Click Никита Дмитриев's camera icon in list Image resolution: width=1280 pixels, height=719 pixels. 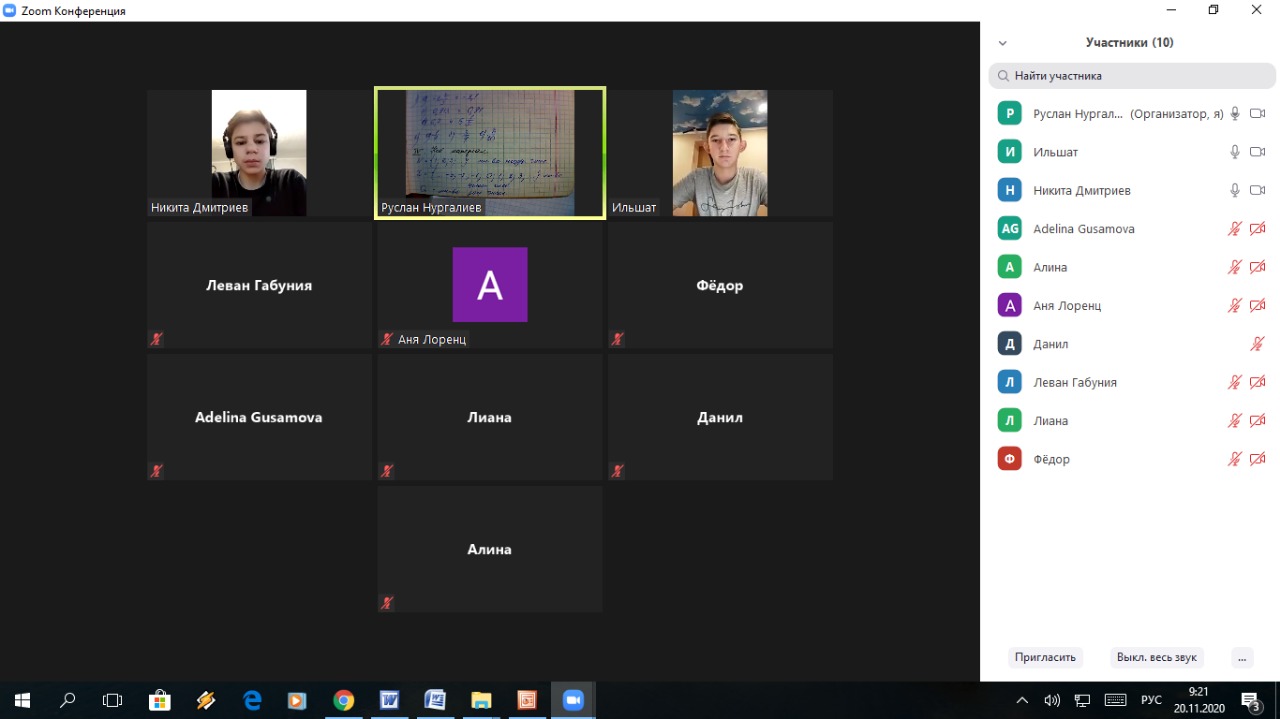point(1258,190)
